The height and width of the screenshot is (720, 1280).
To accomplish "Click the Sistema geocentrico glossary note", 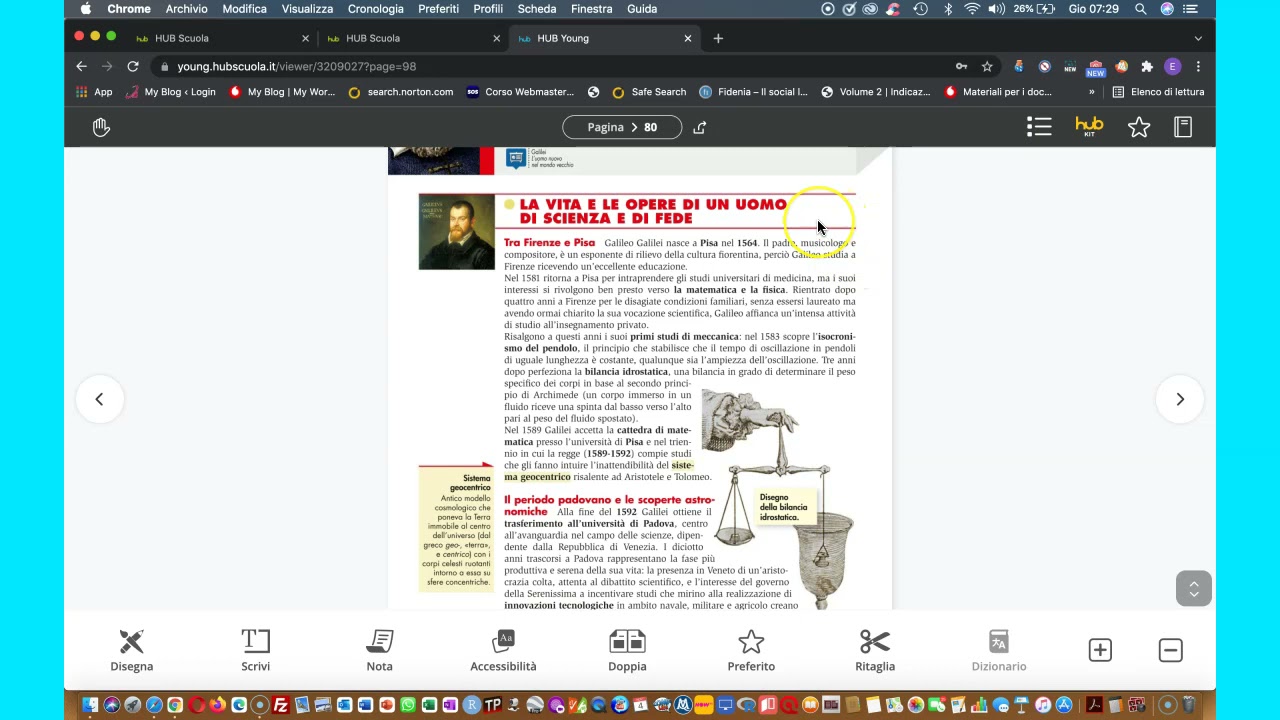I will coord(457,530).
